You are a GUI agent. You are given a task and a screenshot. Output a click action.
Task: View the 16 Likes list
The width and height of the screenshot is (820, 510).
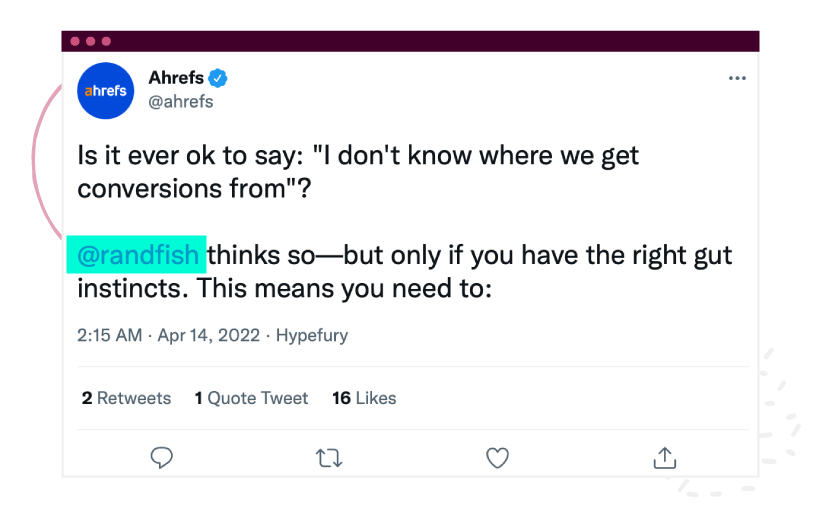364,398
